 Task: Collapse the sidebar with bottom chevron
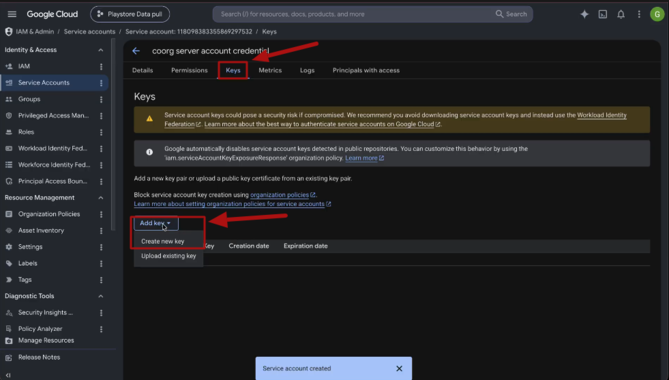[x=8, y=375]
